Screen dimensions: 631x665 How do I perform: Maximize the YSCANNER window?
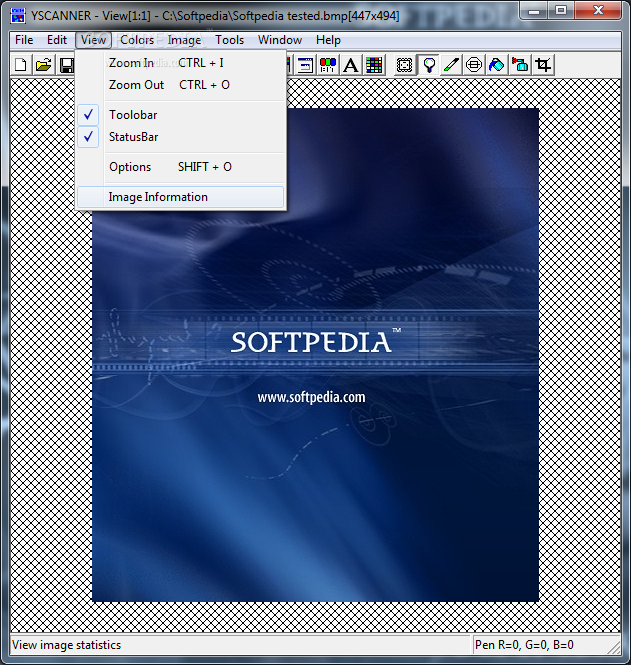coord(561,11)
